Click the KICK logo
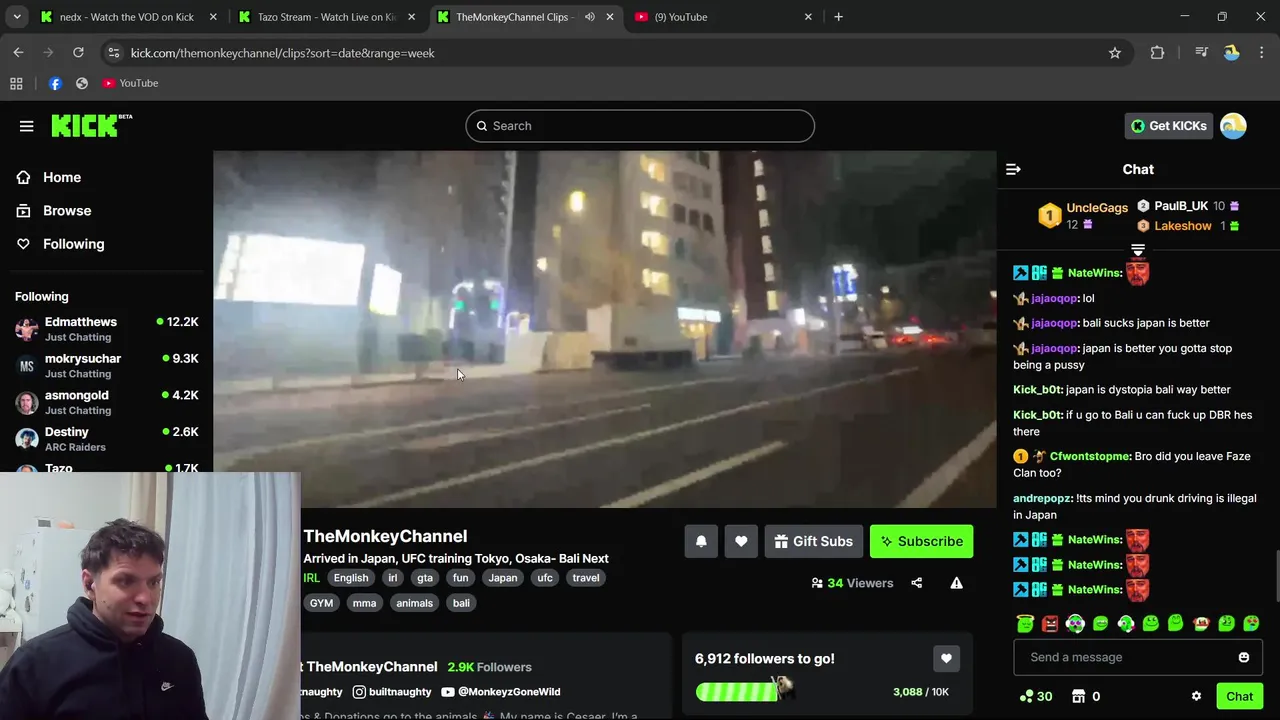The height and width of the screenshot is (720, 1280). [x=91, y=125]
